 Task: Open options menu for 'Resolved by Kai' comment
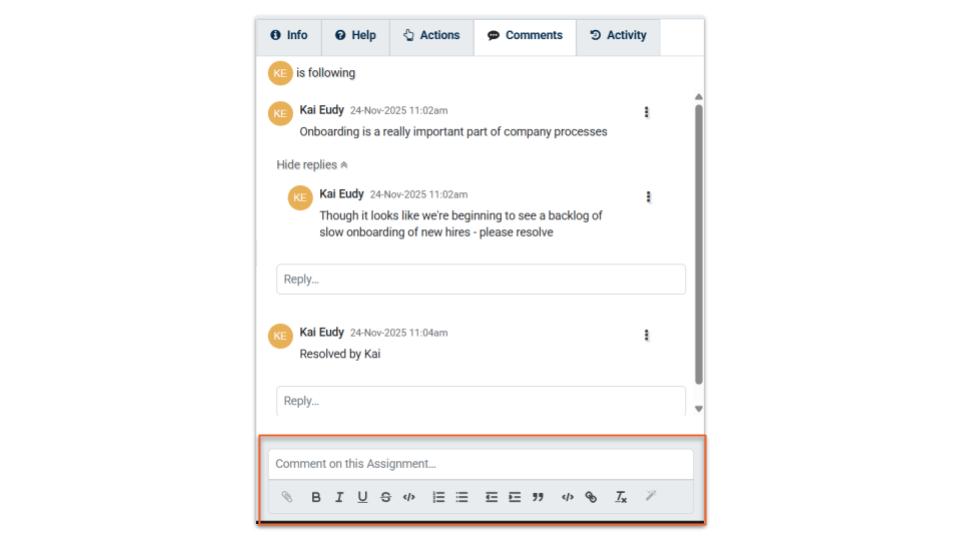coord(646,335)
